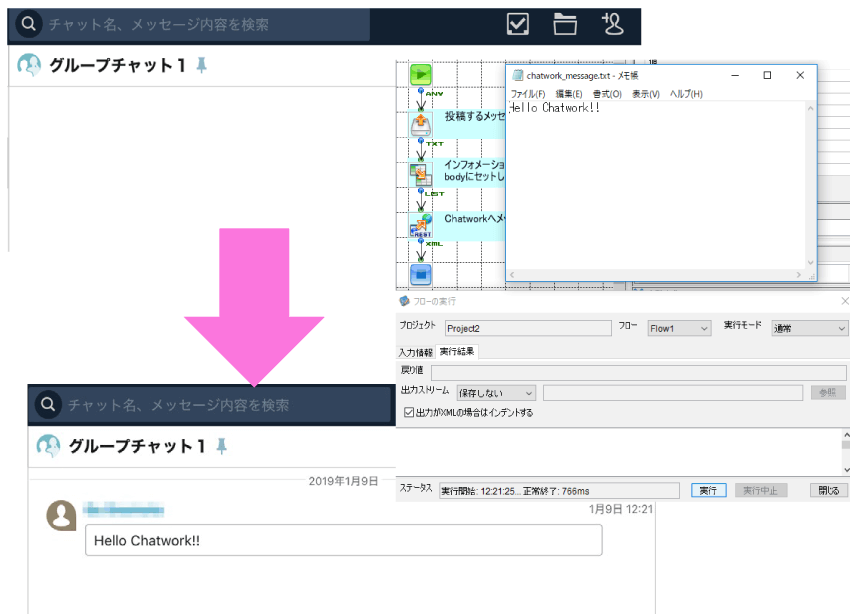This screenshot has height=614, width=850.
Task: Click Notepad text area with Hello Chatwork!!
Action: tap(657, 185)
